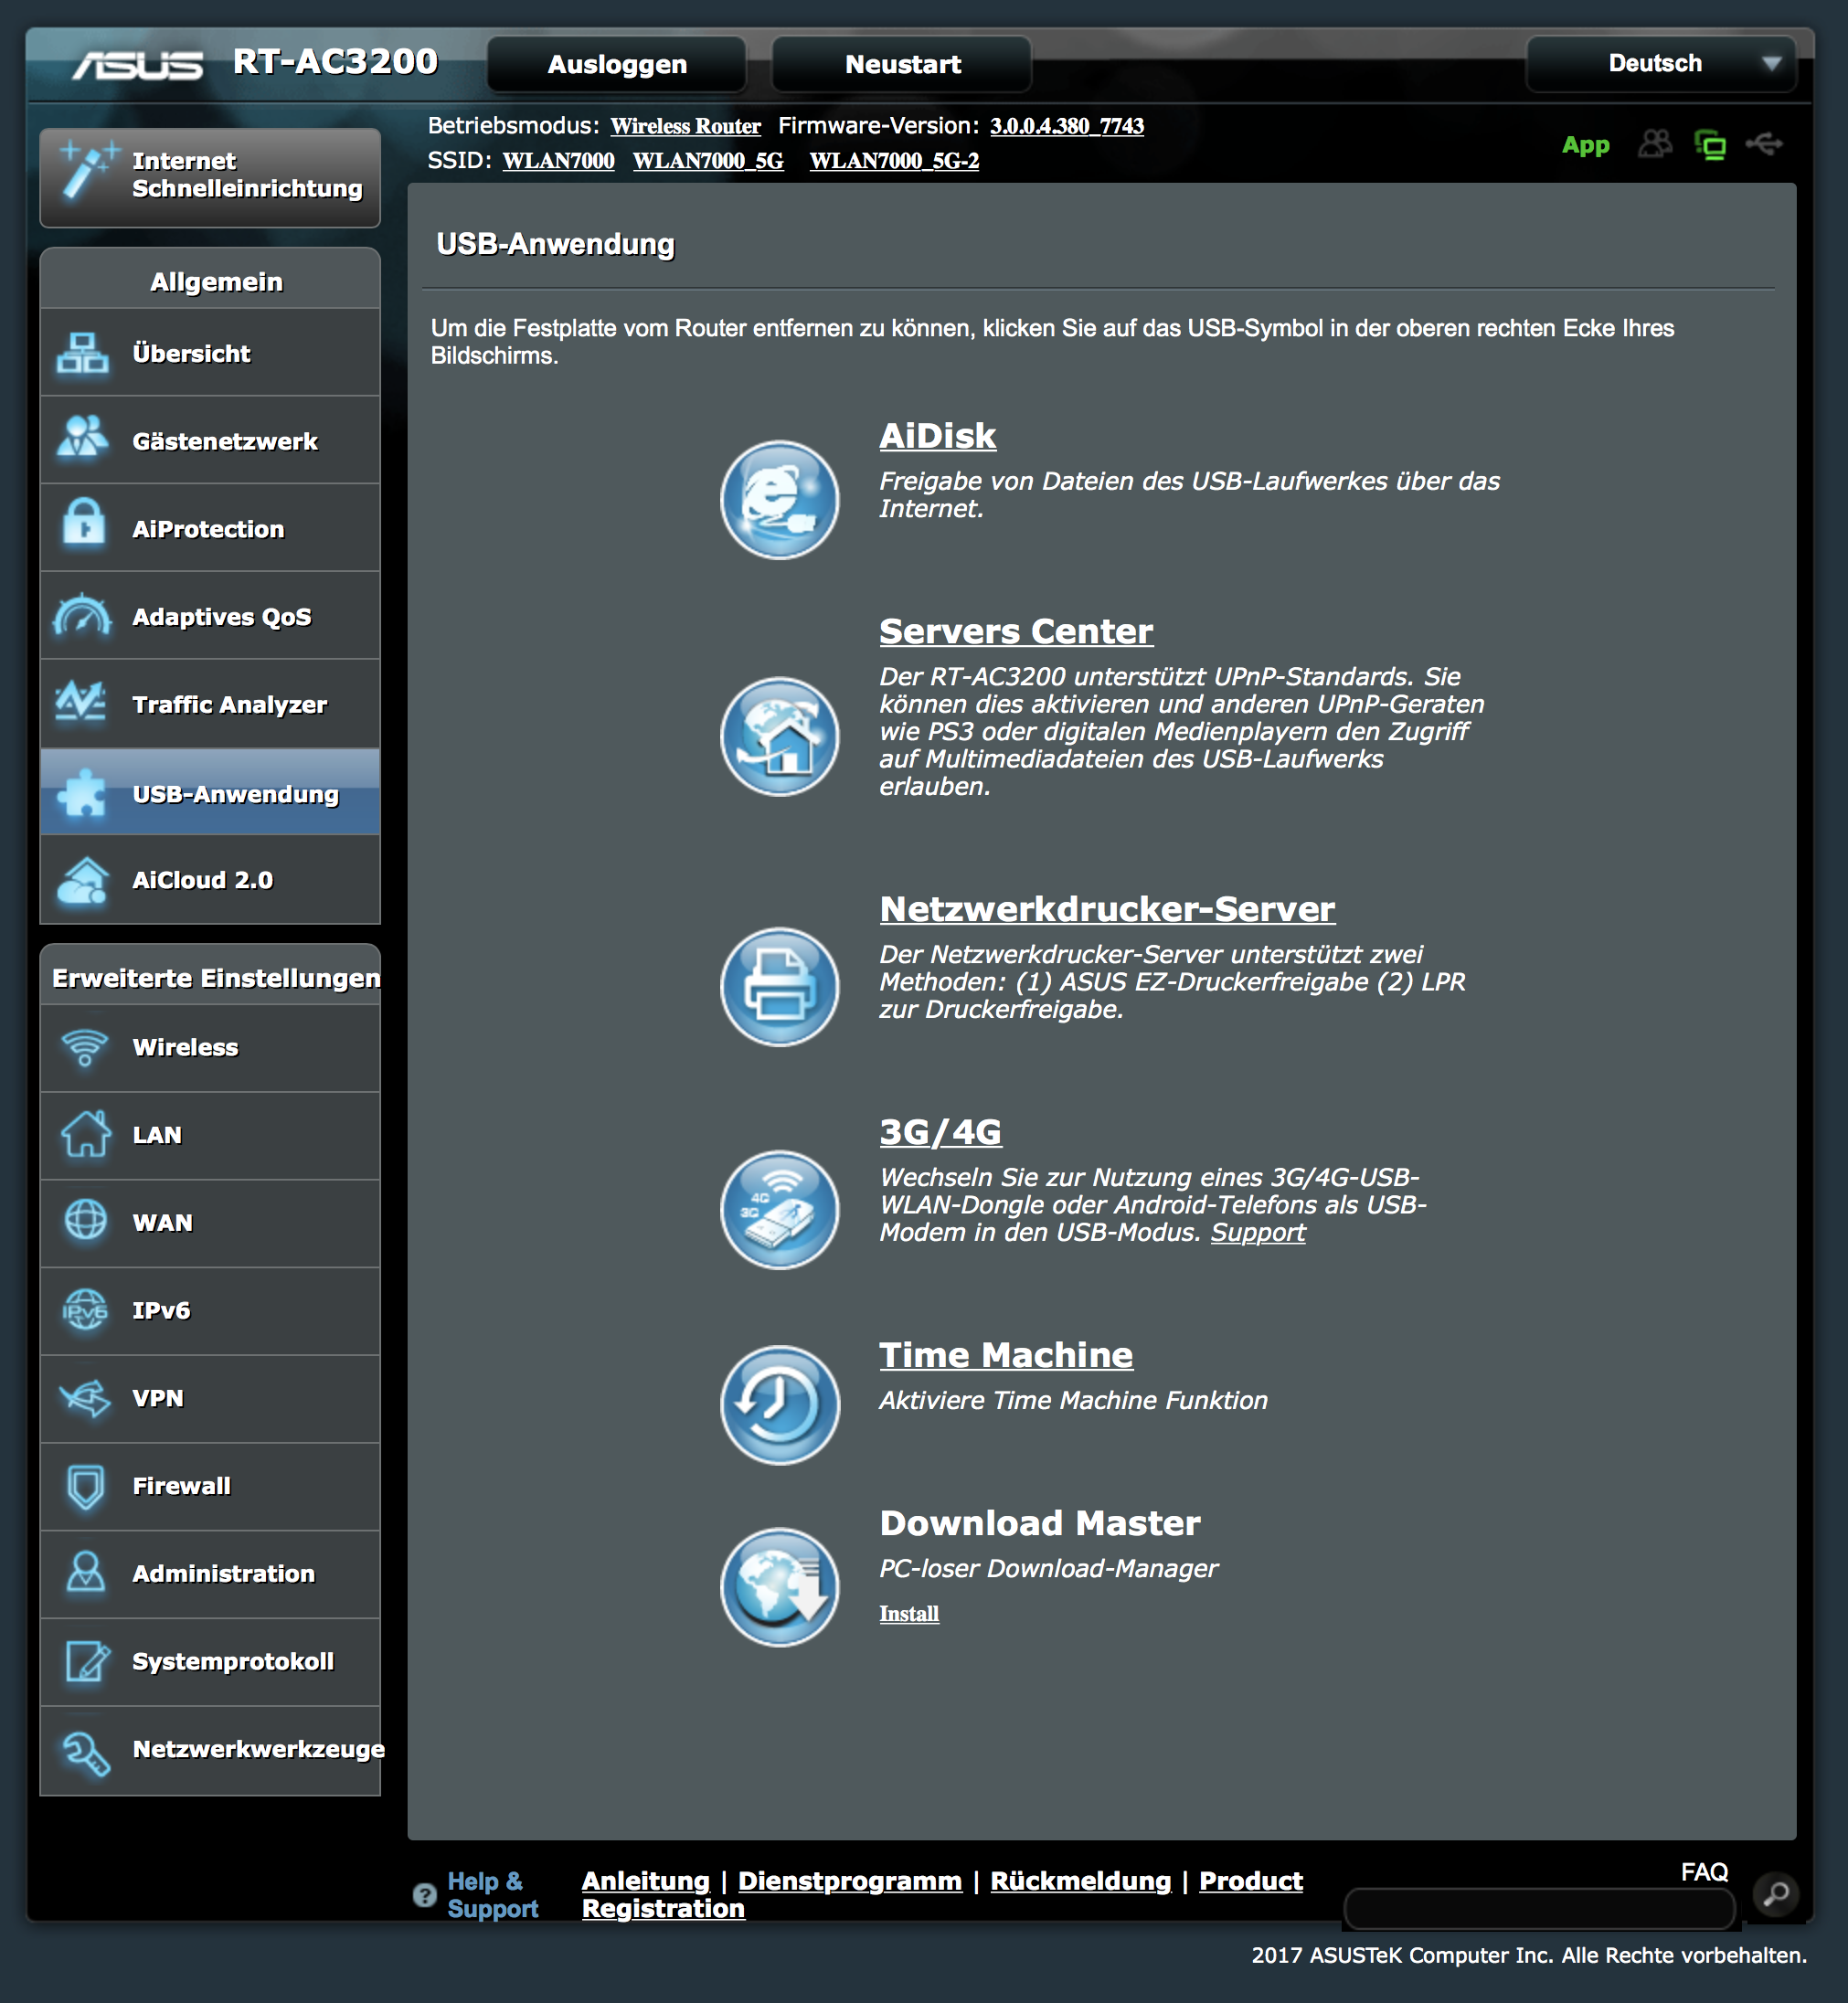Click the FAQ search input field
1848x2003 pixels.
pyautogui.click(x=1539, y=1908)
